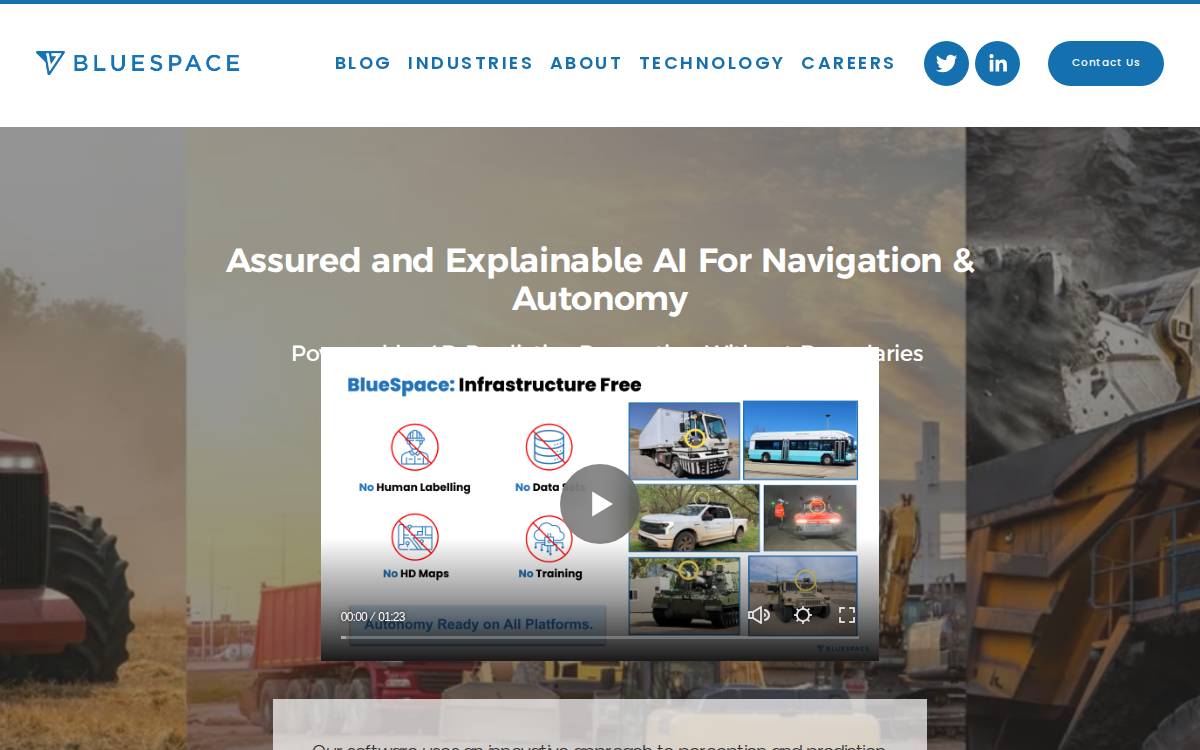Viewport: 1200px width, 750px height.
Task: Play the Infrastructure Free video
Action: tap(600, 504)
